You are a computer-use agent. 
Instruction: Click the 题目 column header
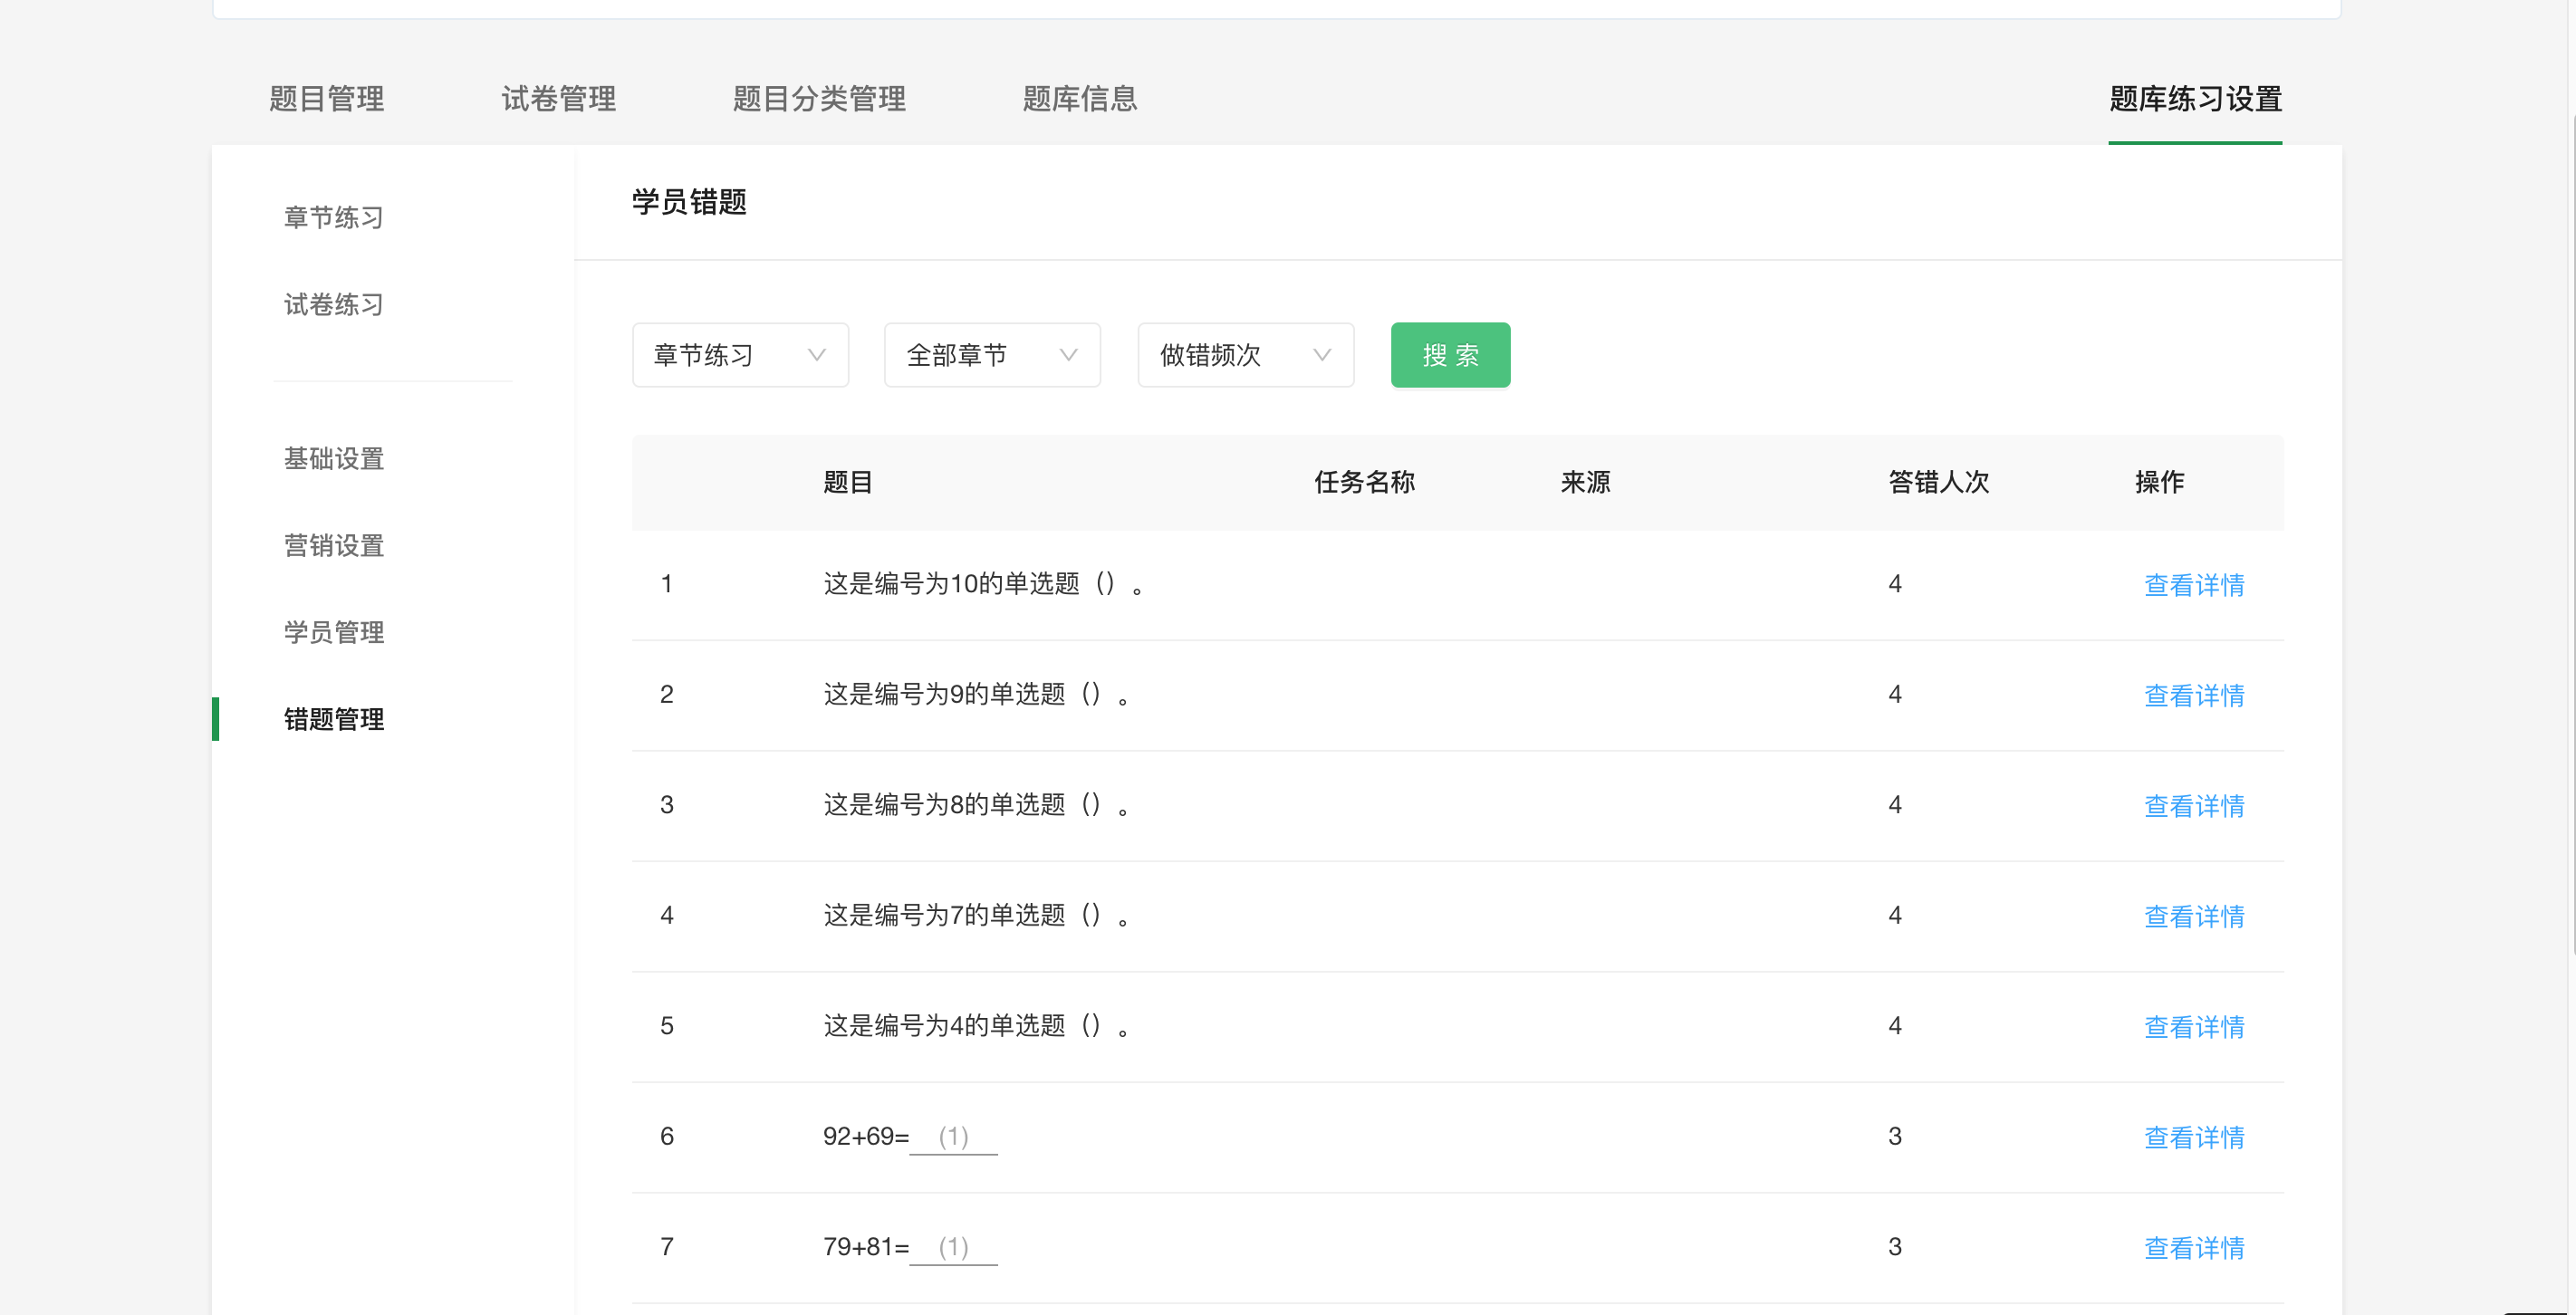pyautogui.click(x=848, y=483)
